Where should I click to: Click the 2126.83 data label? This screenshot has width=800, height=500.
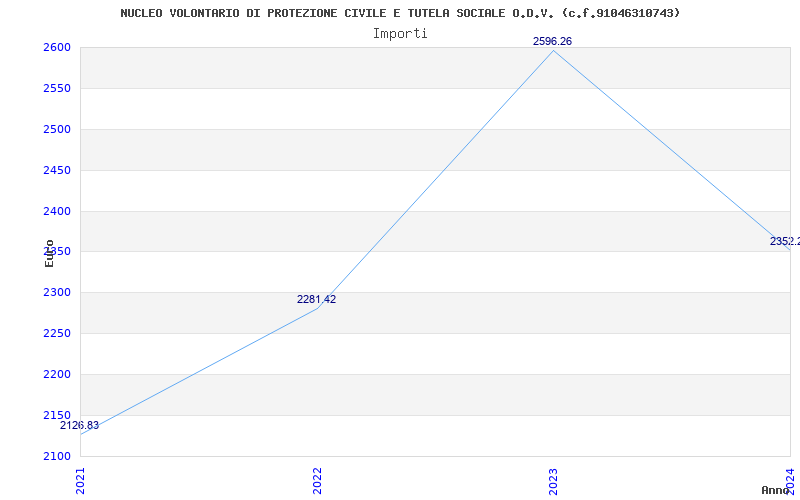[79, 426]
